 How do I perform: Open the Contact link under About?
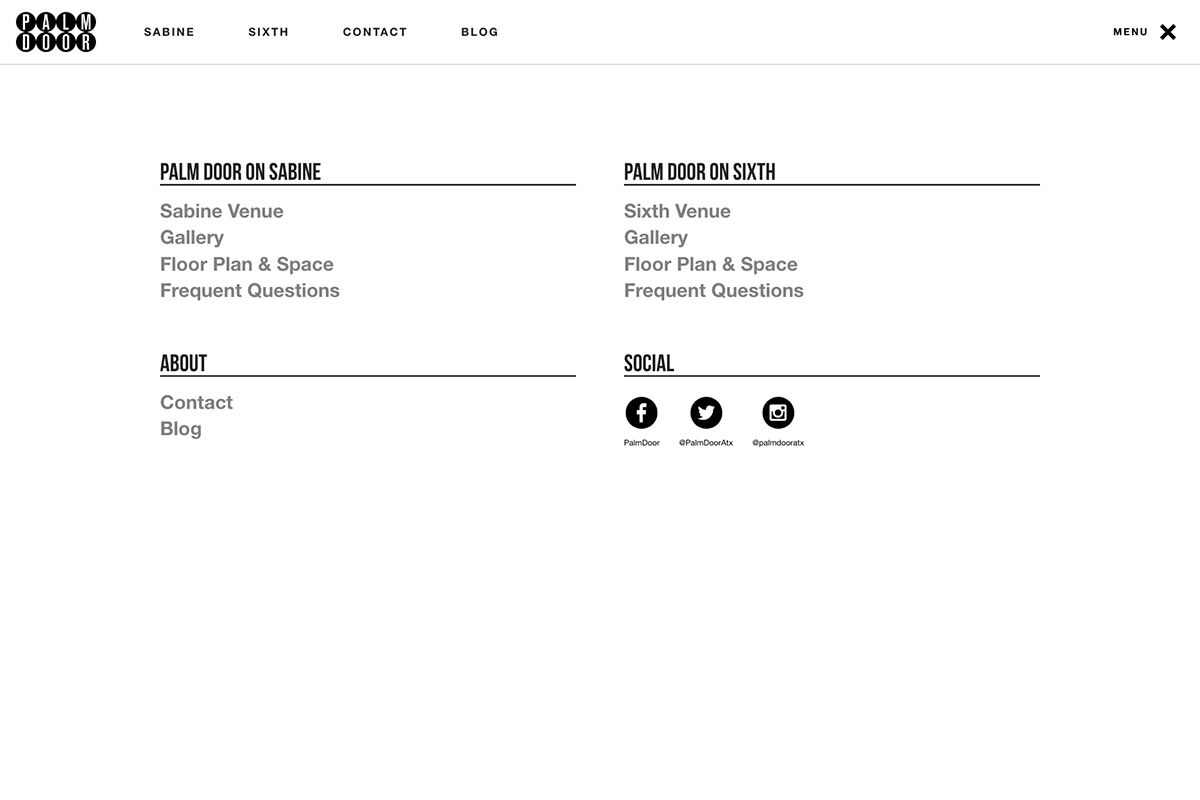(x=196, y=402)
